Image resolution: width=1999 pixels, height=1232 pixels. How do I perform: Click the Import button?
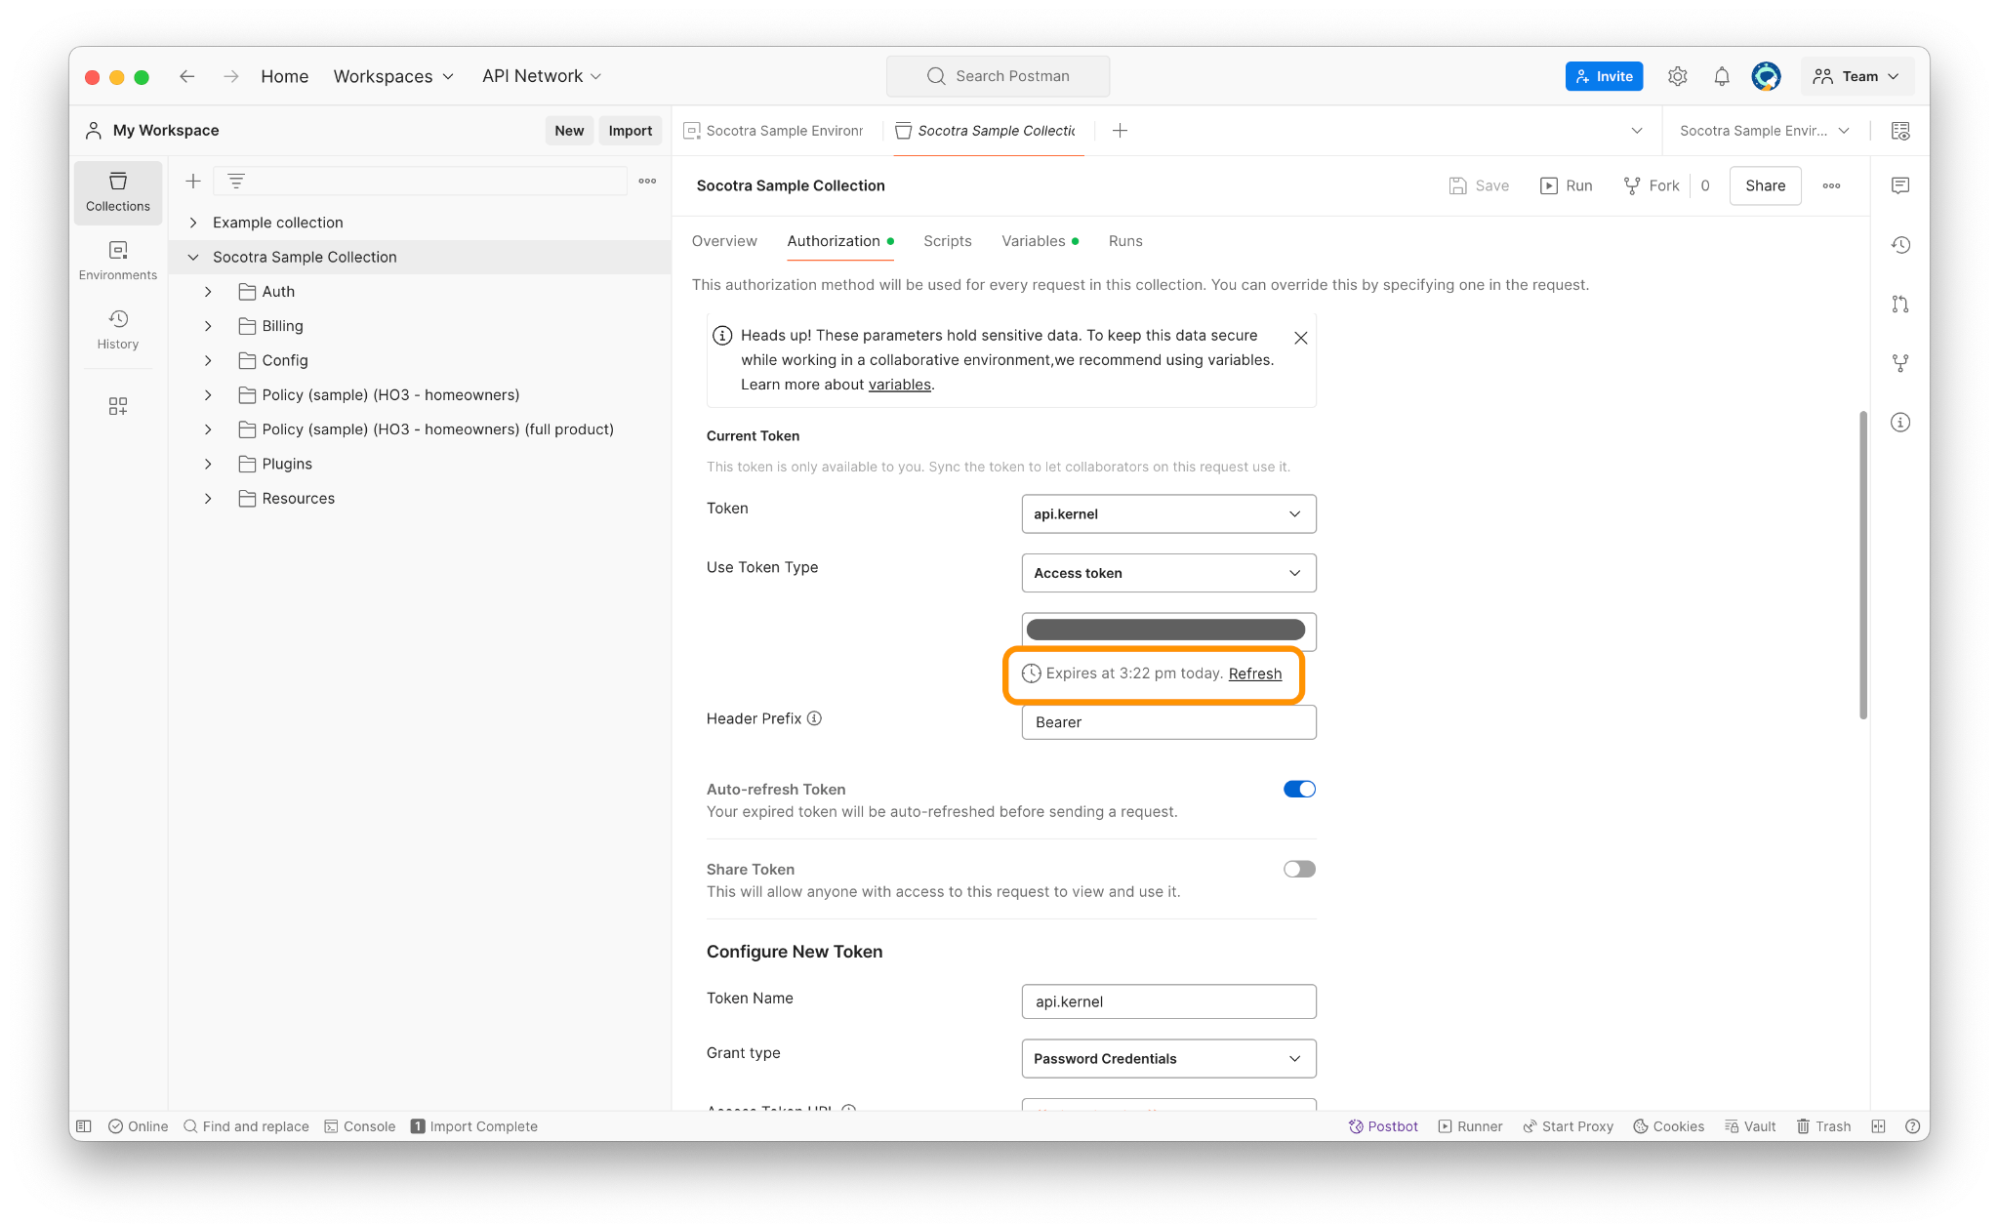point(630,130)
